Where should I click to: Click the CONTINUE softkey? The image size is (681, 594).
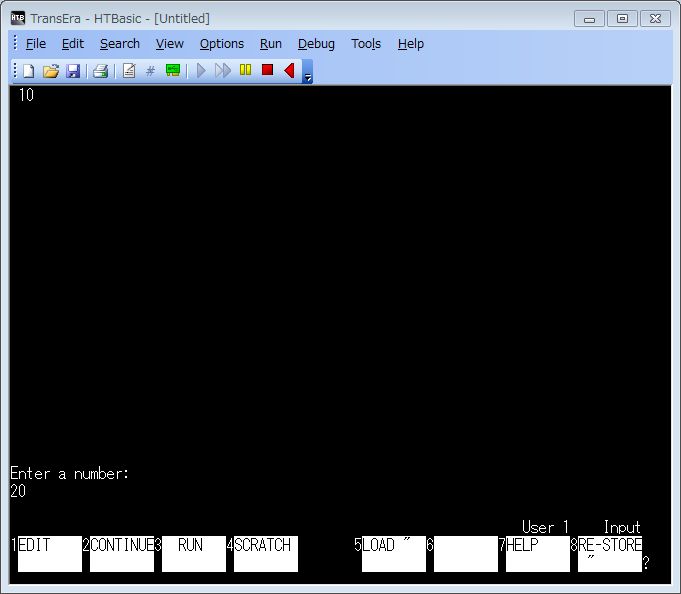122,554
